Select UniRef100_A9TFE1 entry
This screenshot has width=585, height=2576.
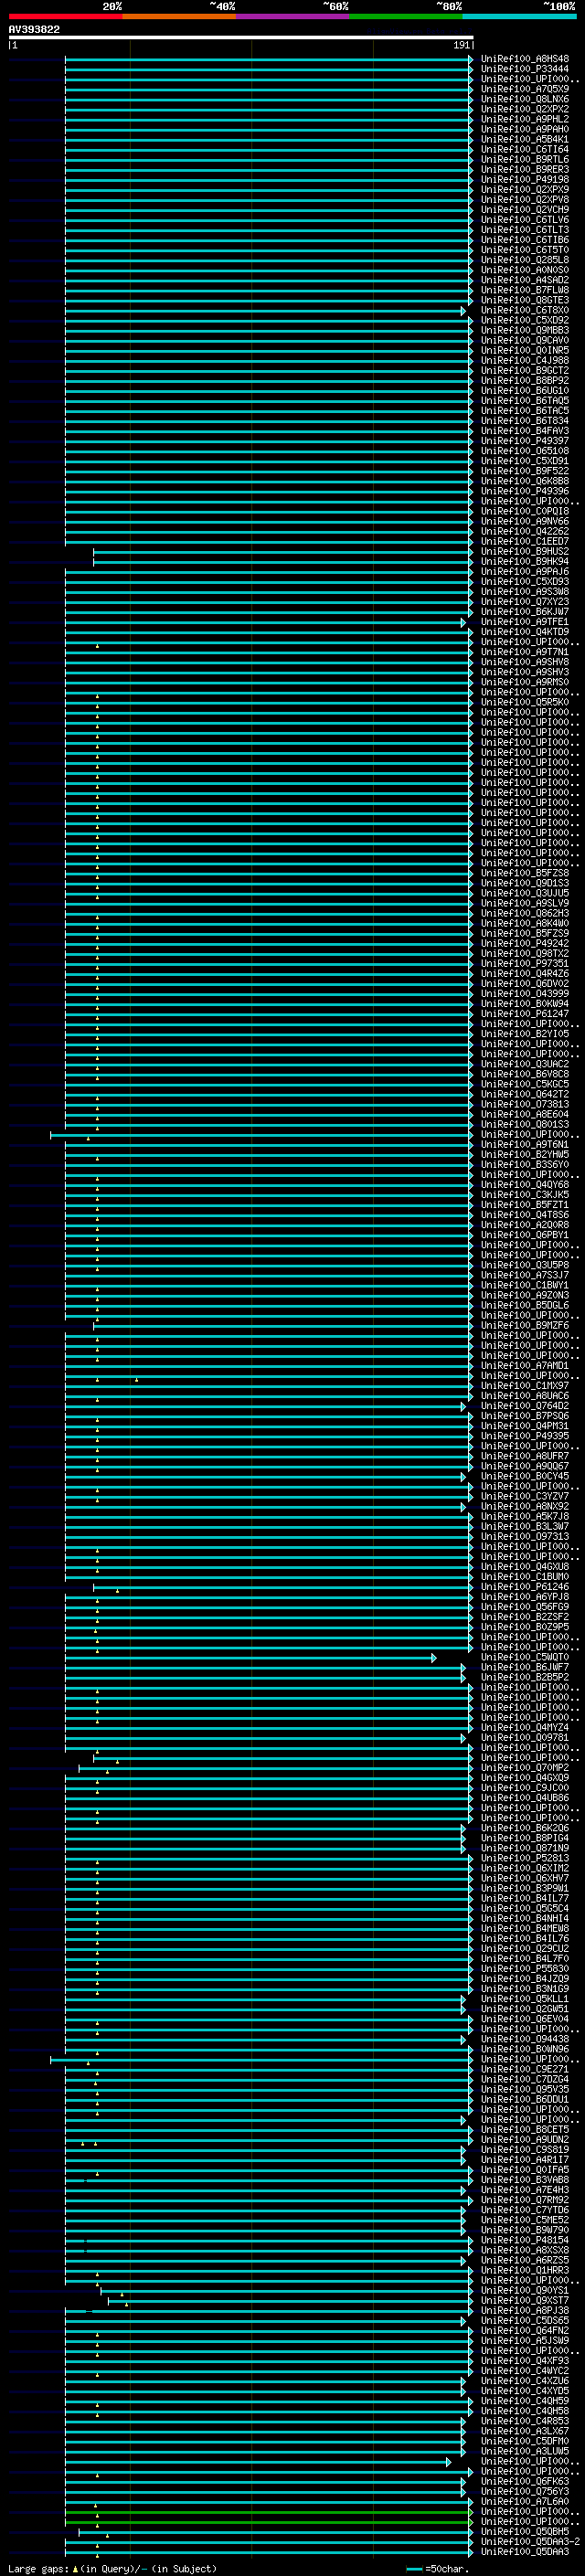(525, 622)
